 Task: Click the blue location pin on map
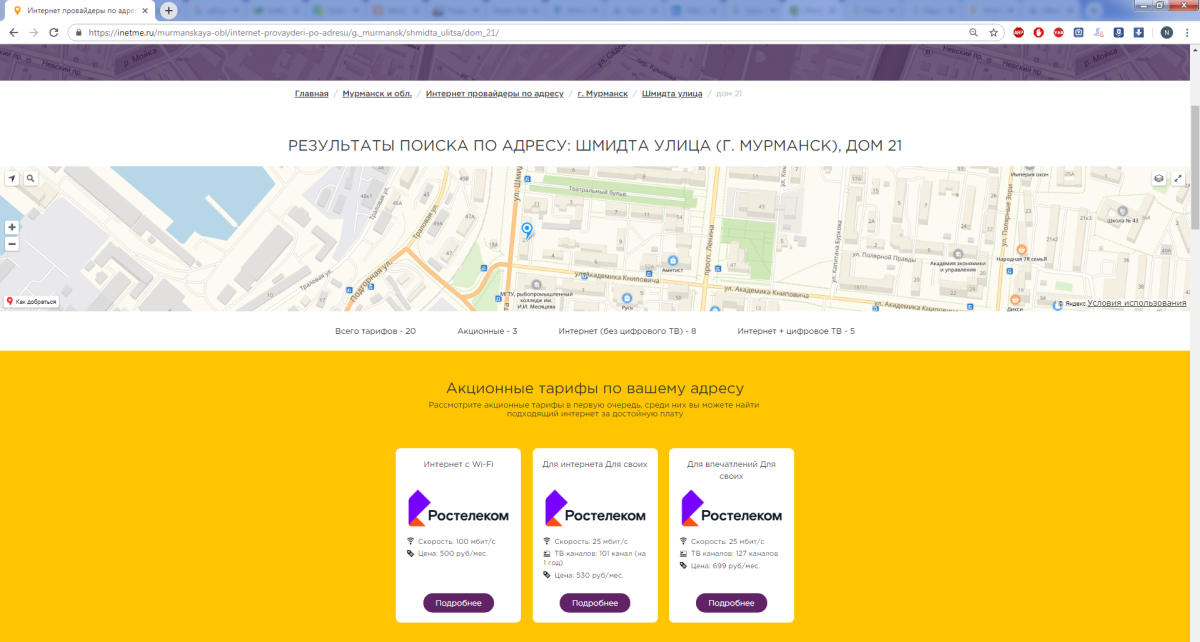coord(528,231)
